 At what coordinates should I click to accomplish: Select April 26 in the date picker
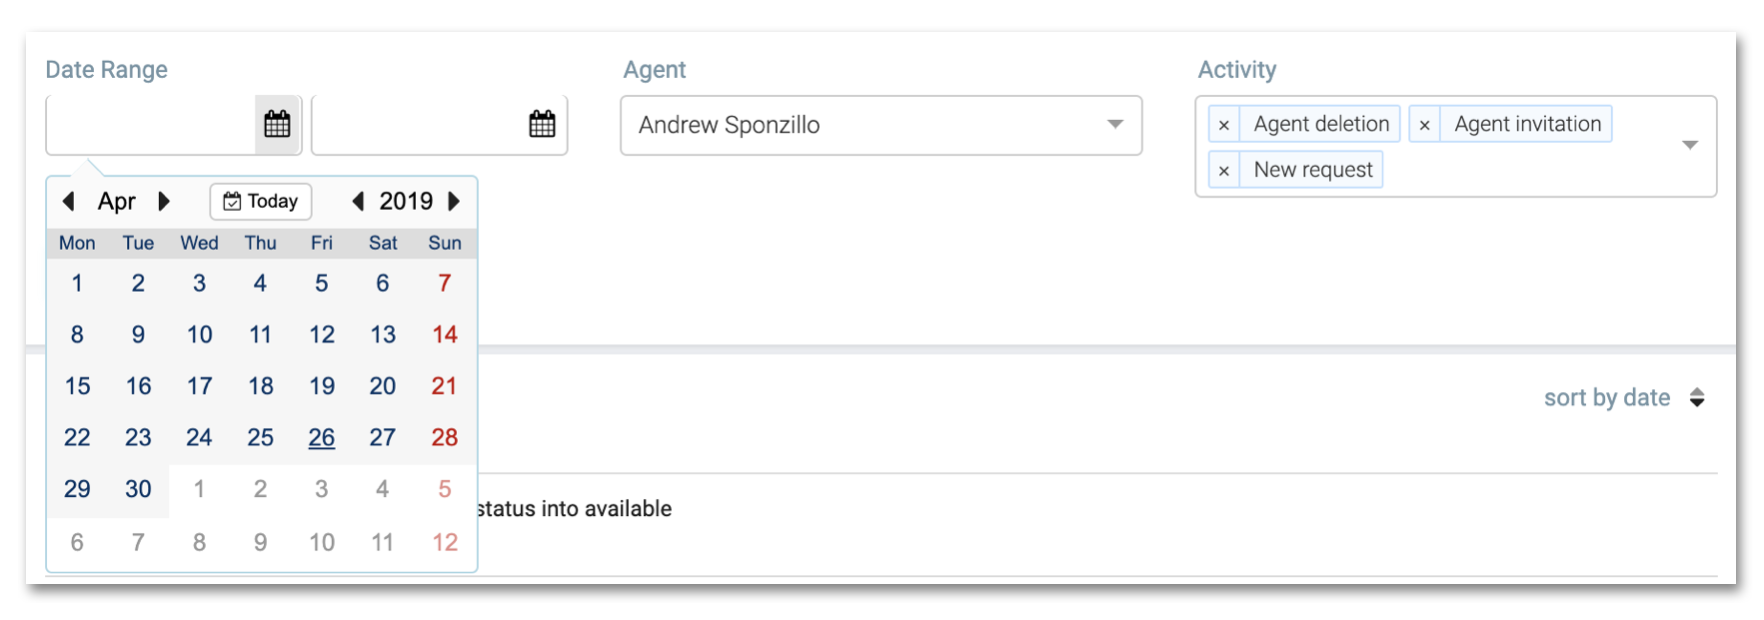[321, 437]
